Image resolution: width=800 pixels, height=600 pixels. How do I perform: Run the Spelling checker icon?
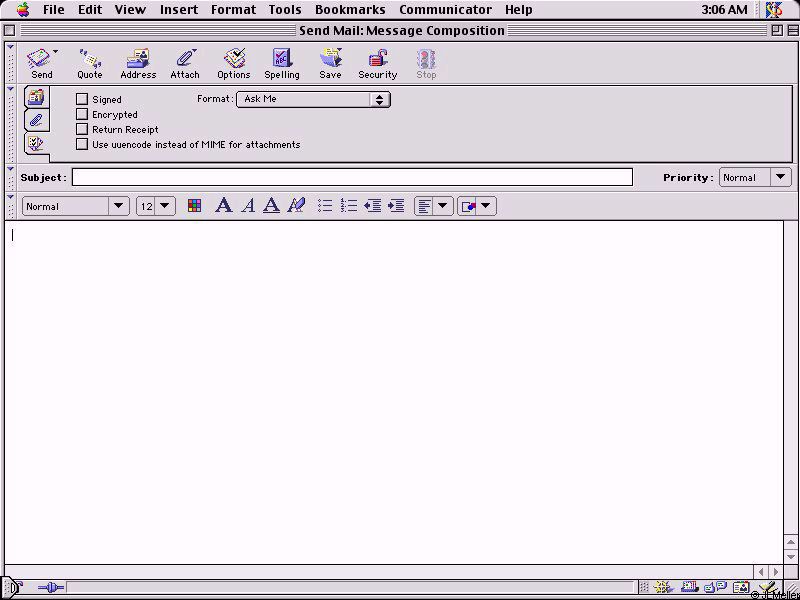click(282, 64)
